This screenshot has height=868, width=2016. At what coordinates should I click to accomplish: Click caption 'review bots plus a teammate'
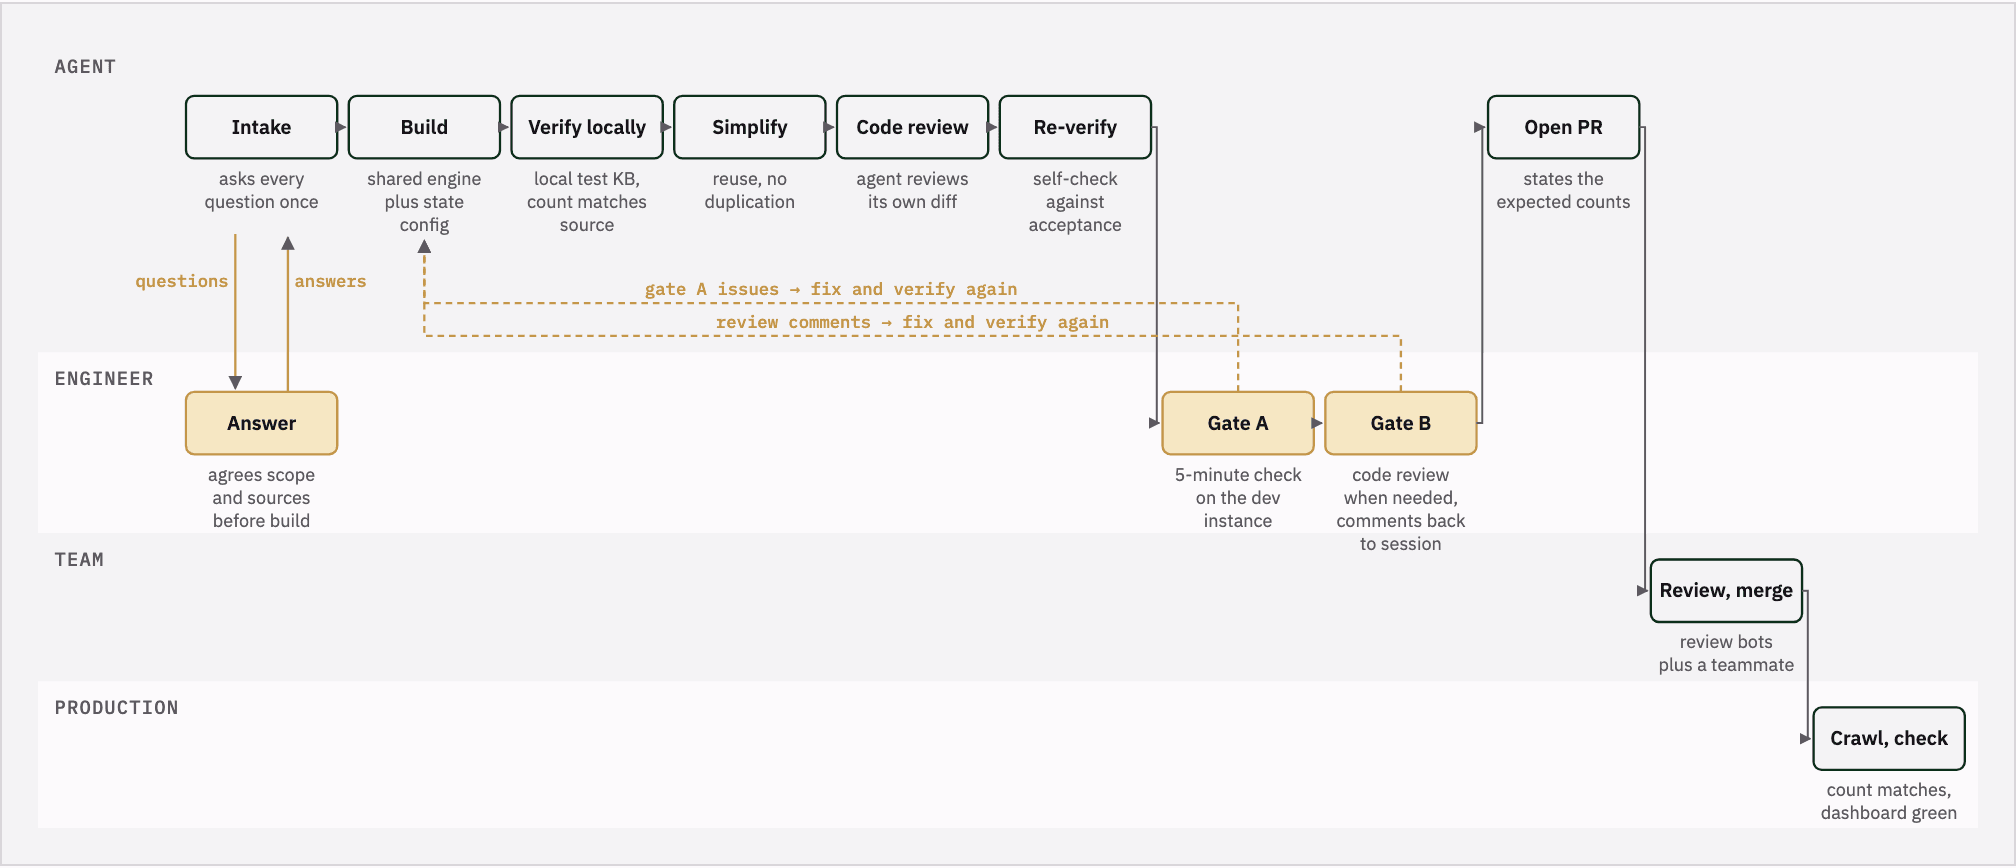pyautogui.click(x=1726, y=653)
